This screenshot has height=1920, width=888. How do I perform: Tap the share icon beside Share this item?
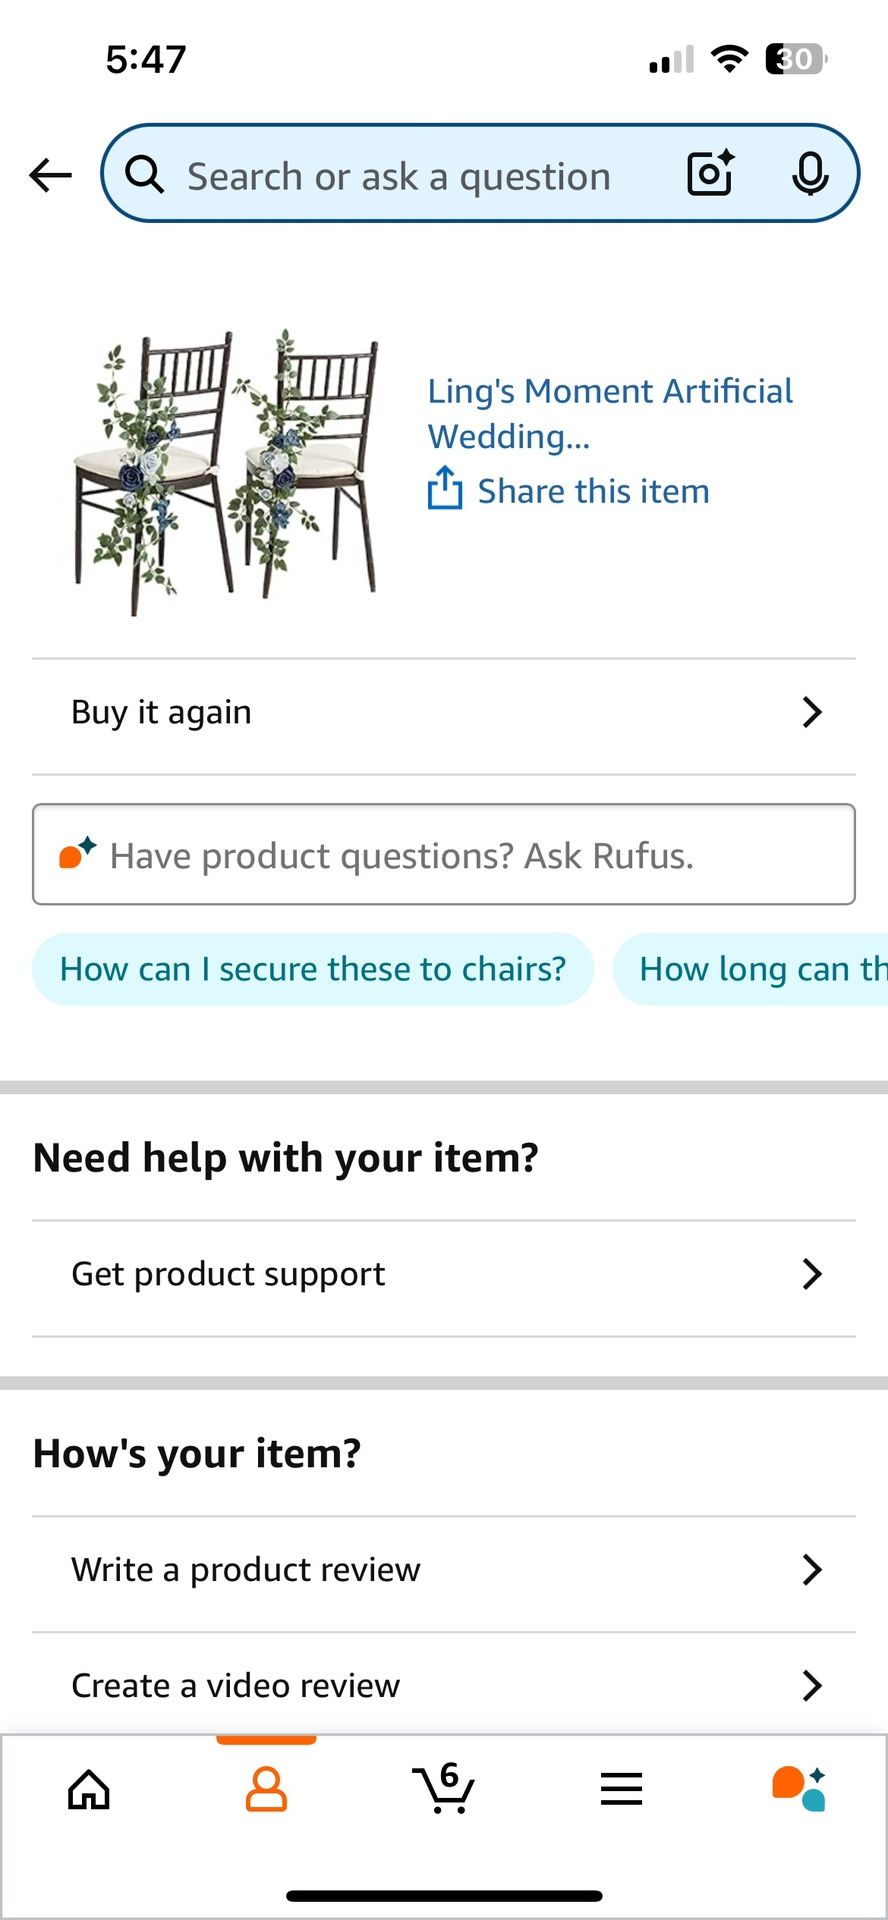445,488
